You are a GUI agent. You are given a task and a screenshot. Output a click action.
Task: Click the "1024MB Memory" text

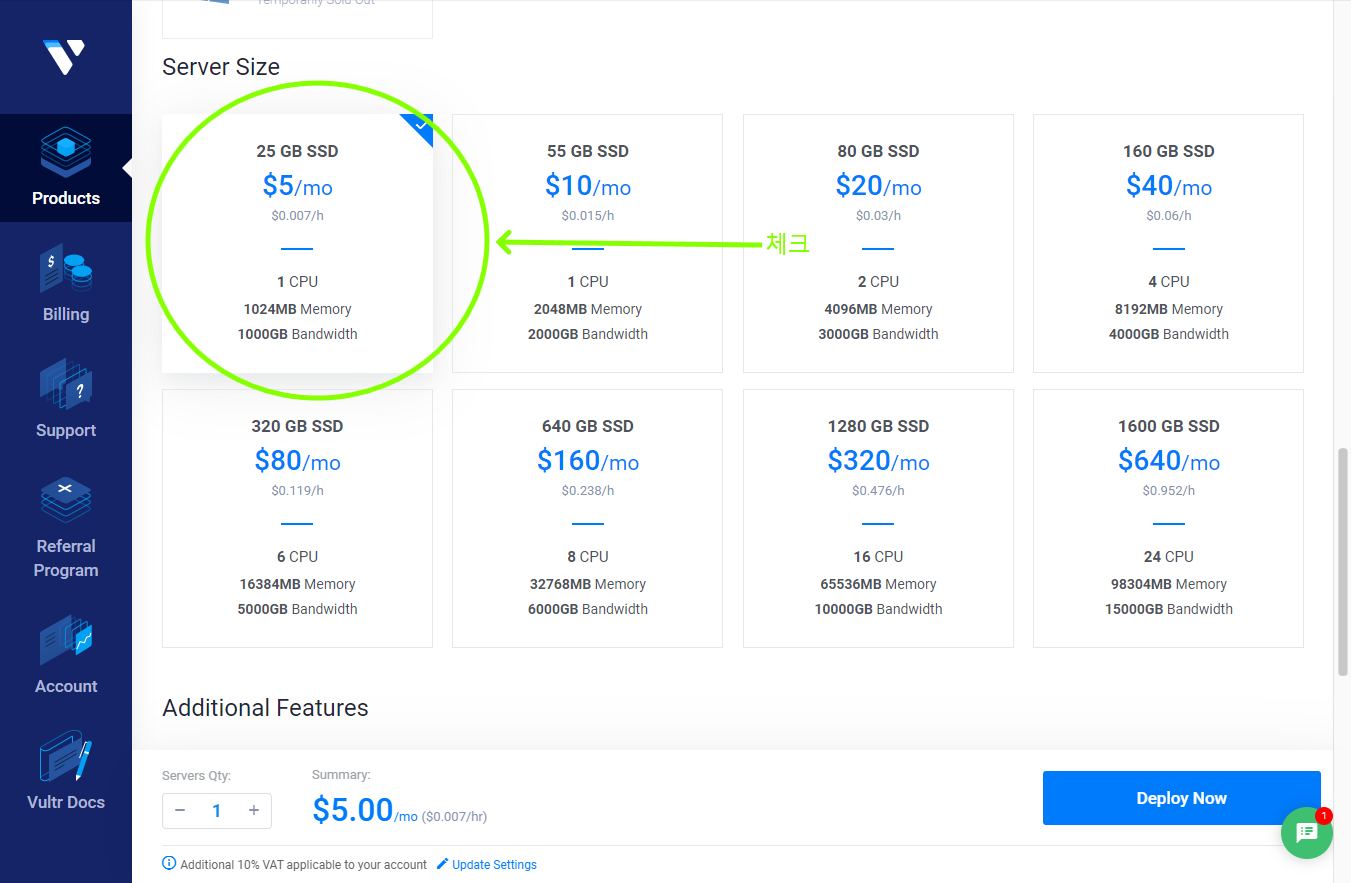[297, 309]
